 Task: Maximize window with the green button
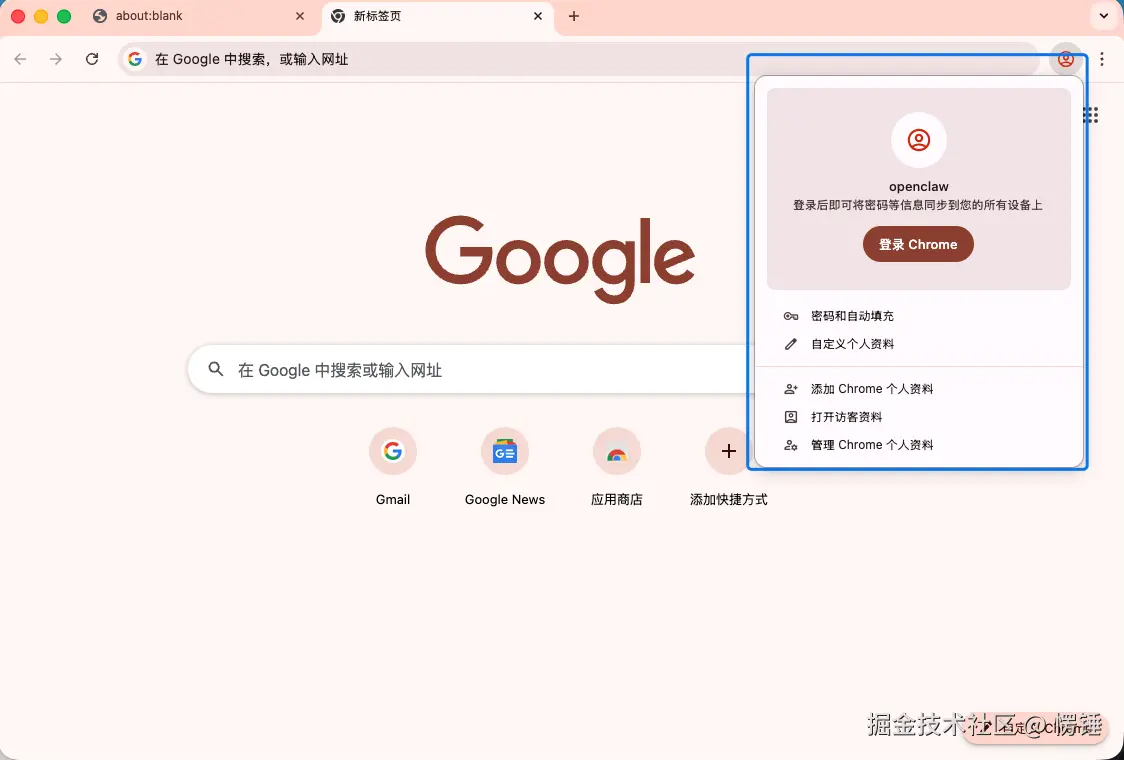[64, 16]
